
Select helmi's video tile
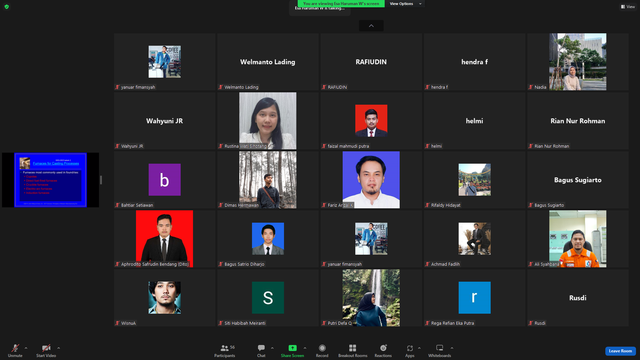(x=474, y=121)
